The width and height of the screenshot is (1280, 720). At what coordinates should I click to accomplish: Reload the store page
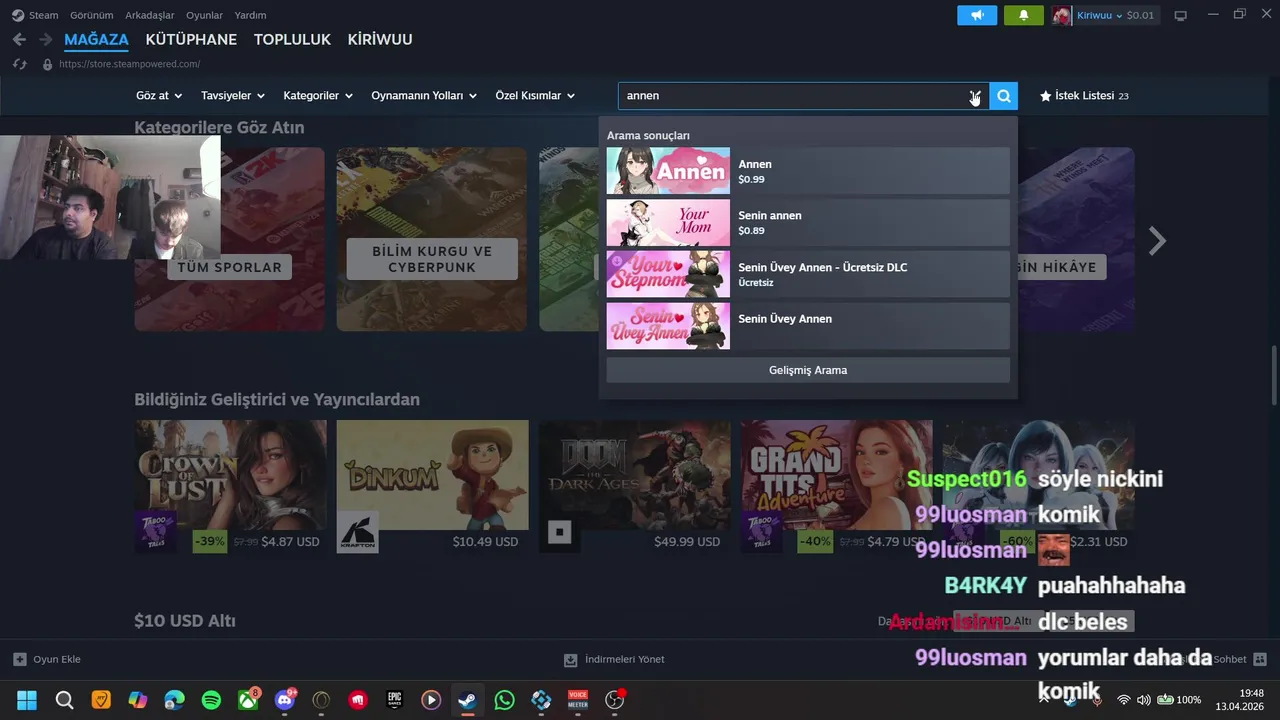(19, 64)
